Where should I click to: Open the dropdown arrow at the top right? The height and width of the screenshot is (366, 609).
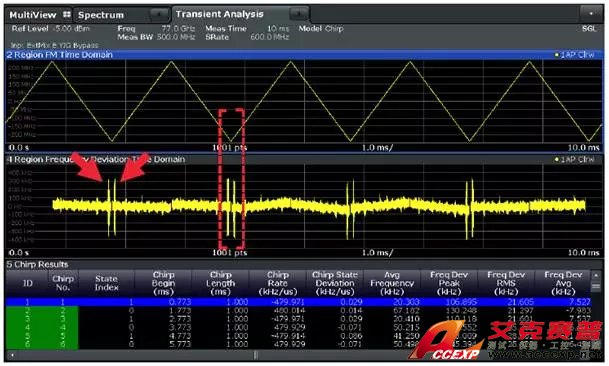(591, 14)
